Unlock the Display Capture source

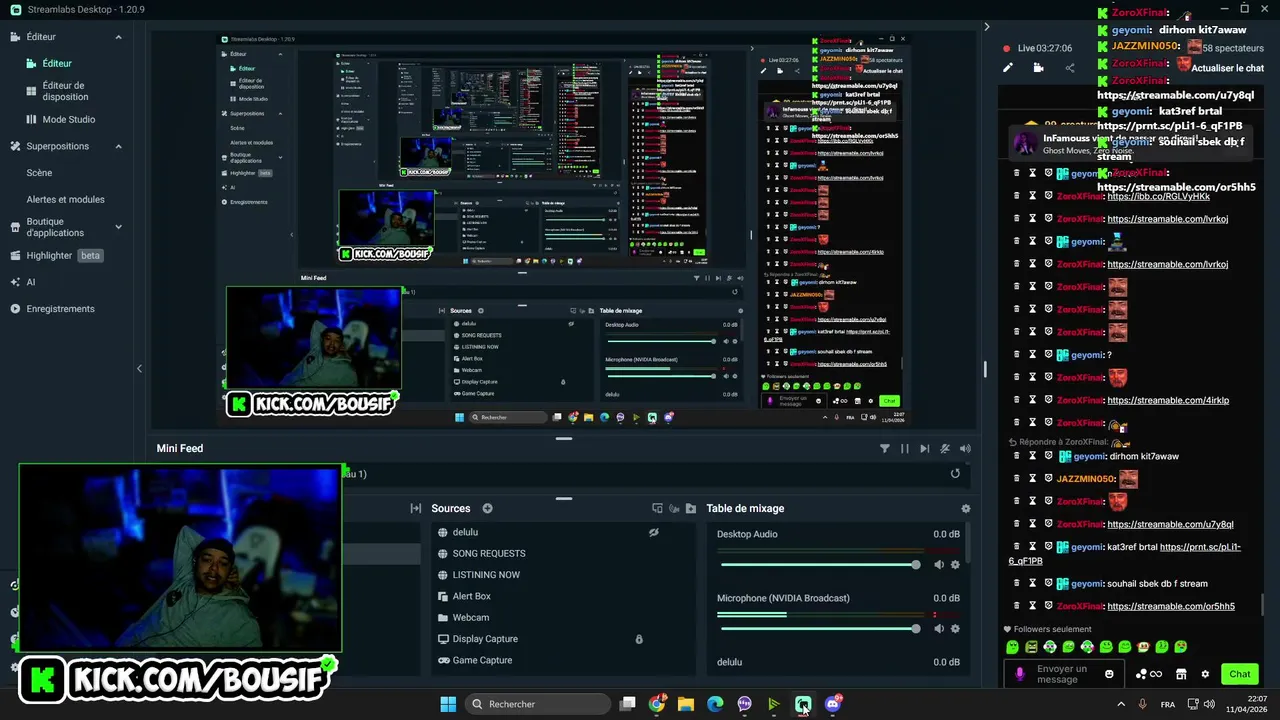click(639, 639)
